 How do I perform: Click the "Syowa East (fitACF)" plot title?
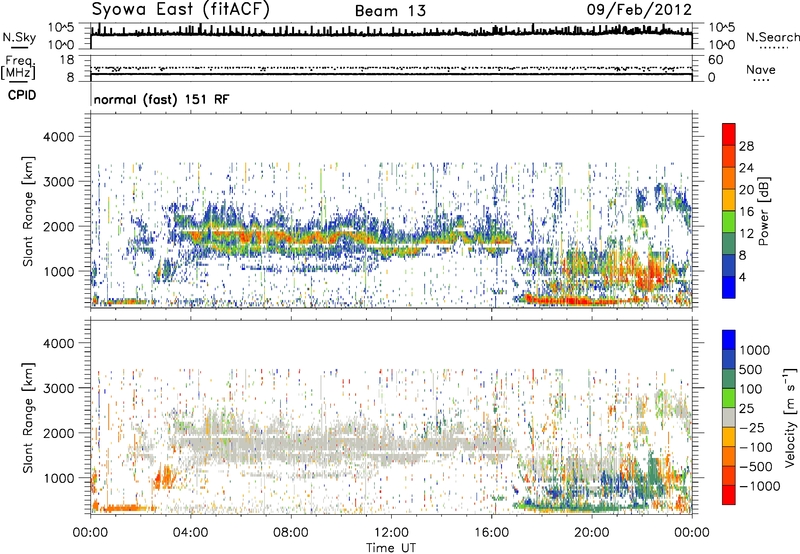pyautogui.click(x=181, y=9)
